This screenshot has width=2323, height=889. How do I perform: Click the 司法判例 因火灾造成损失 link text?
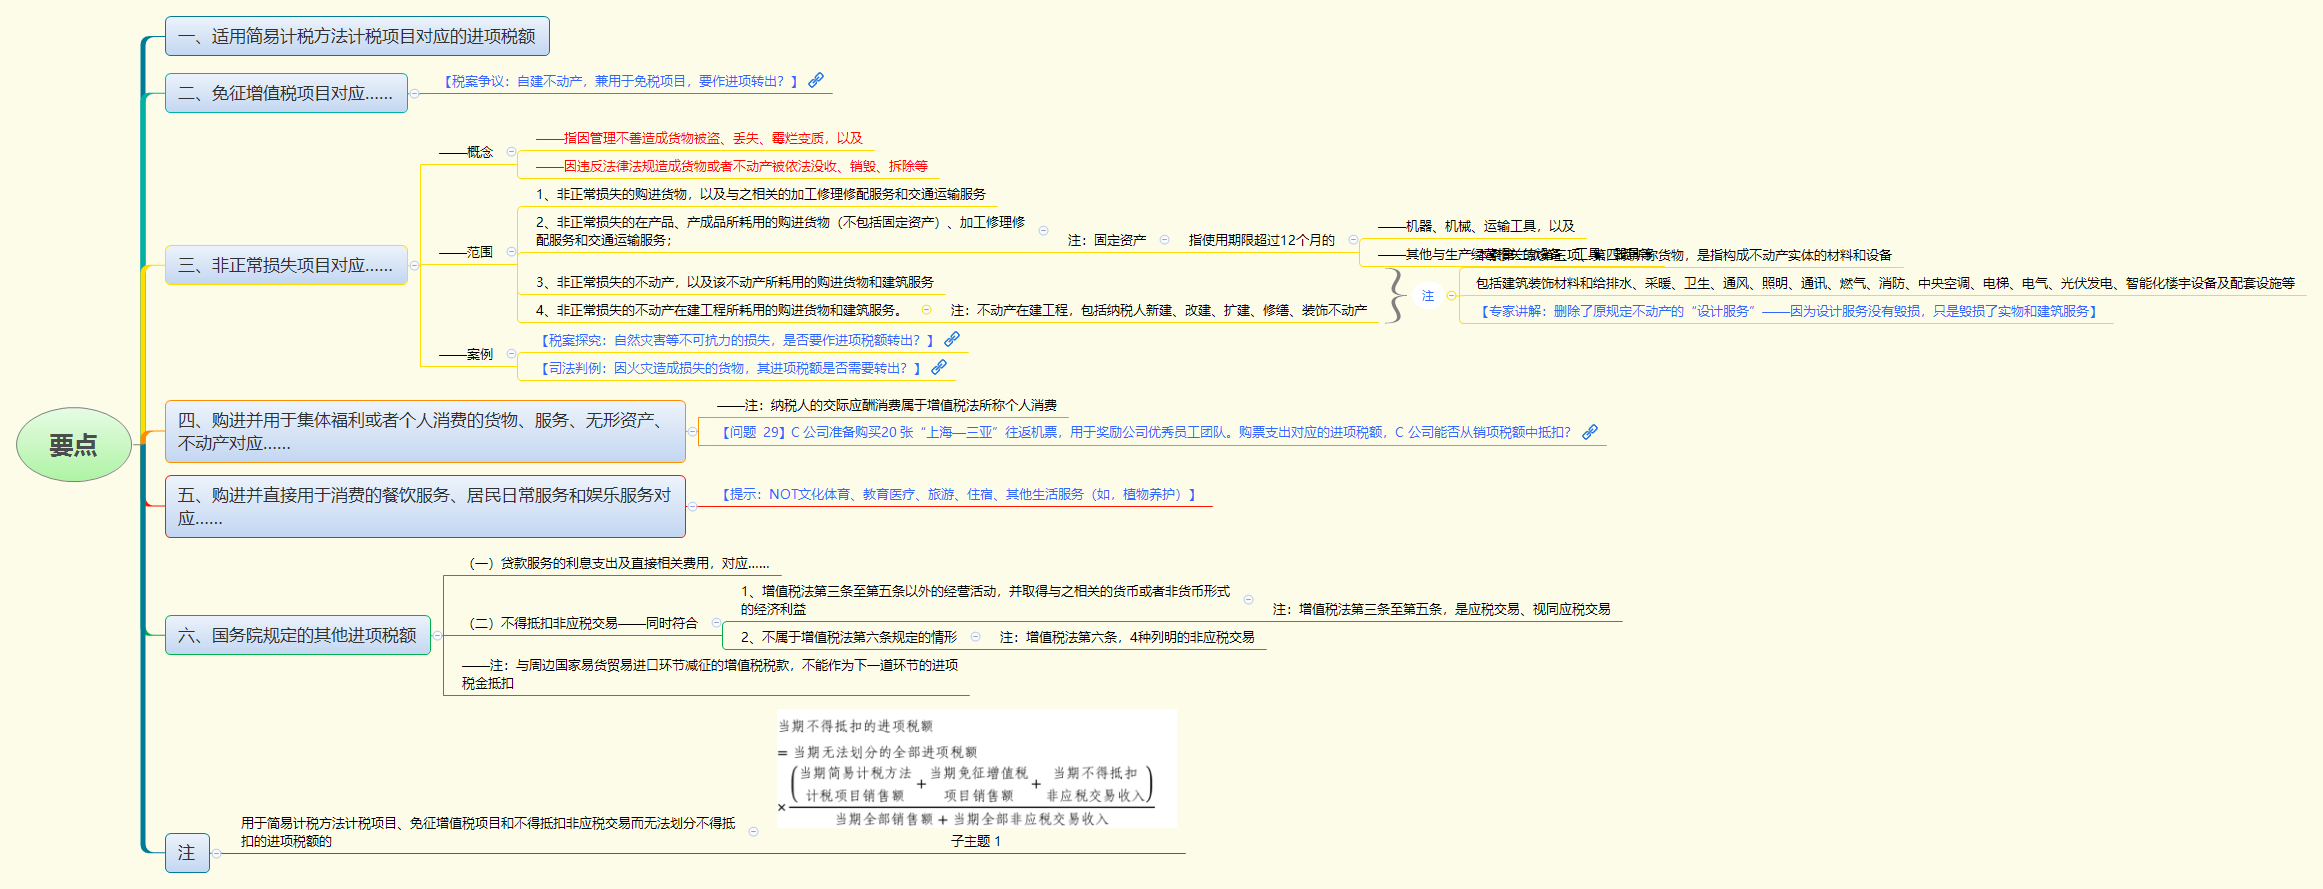point(730,368)
